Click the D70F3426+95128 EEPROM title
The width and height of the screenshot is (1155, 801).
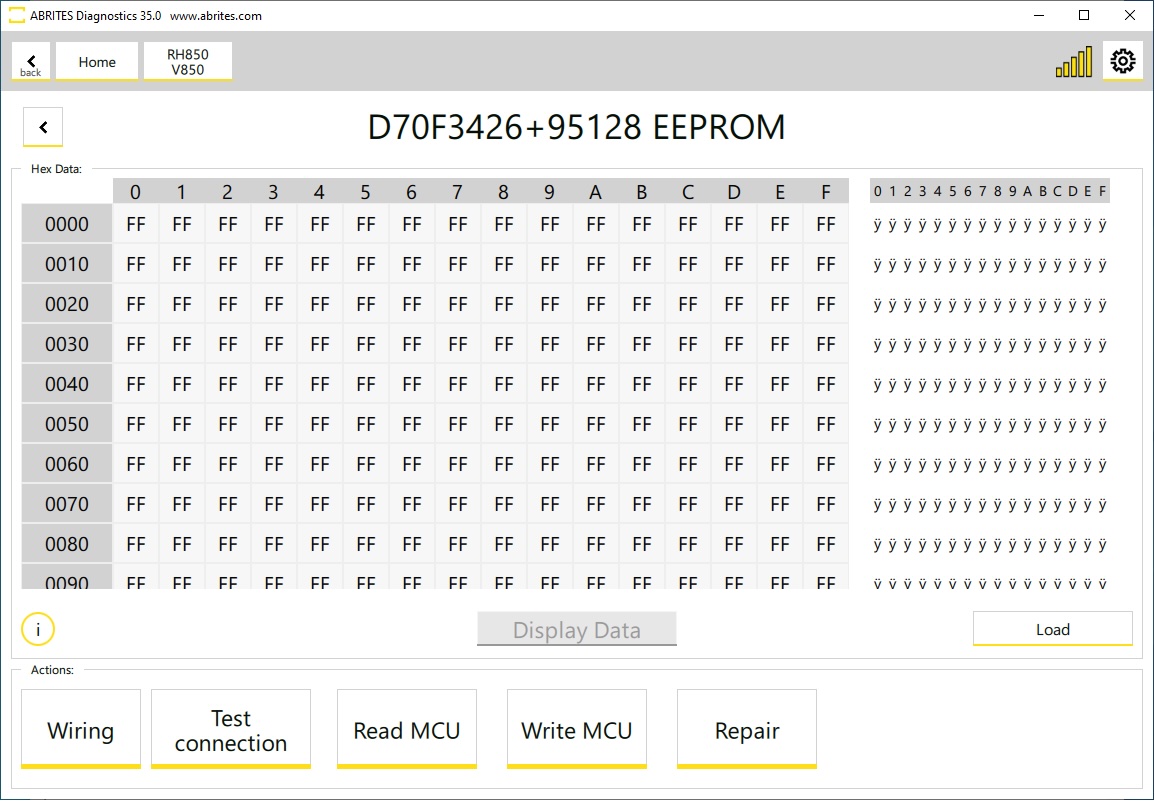(x=577, y=127)
